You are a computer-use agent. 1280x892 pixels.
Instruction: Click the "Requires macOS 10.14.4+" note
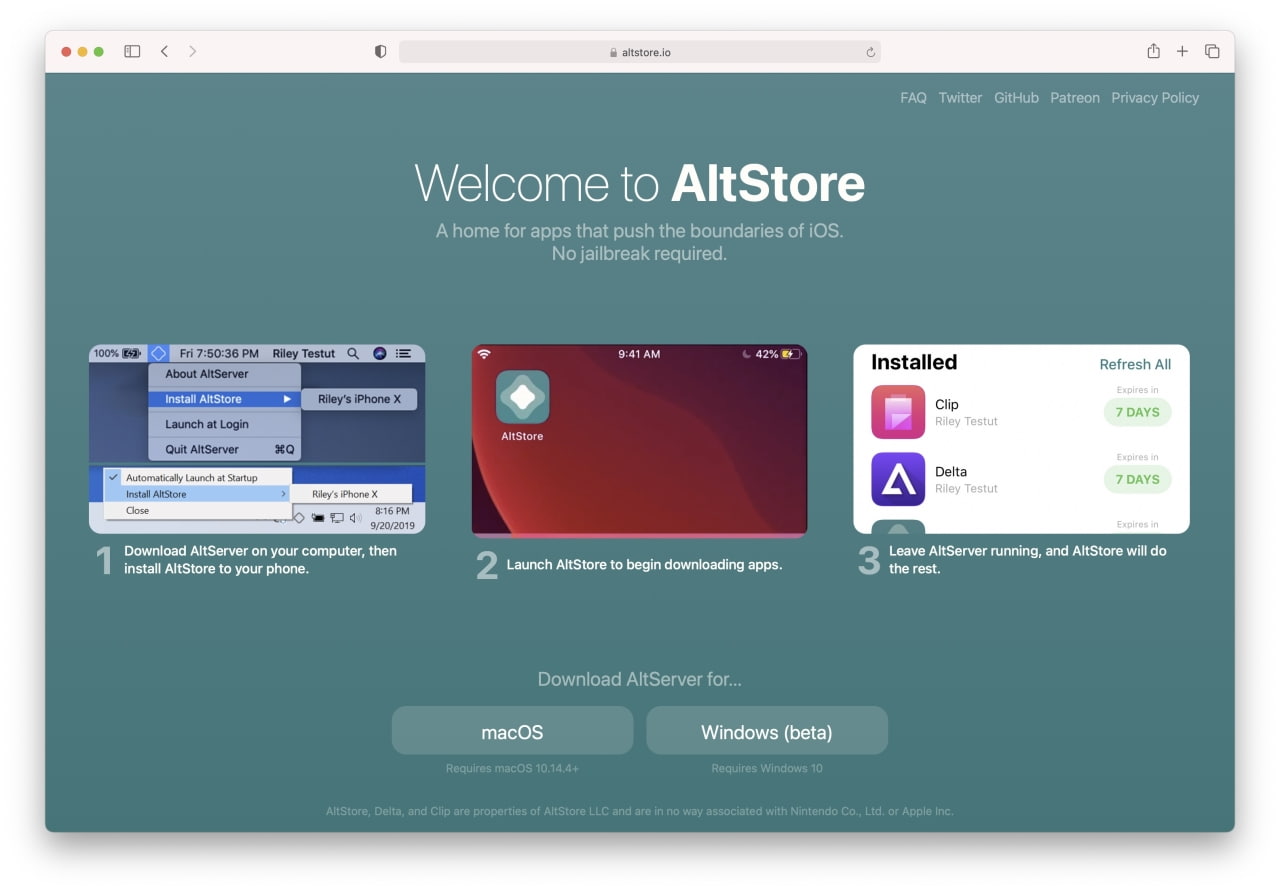pyautogui.click(x=512, y=769)
